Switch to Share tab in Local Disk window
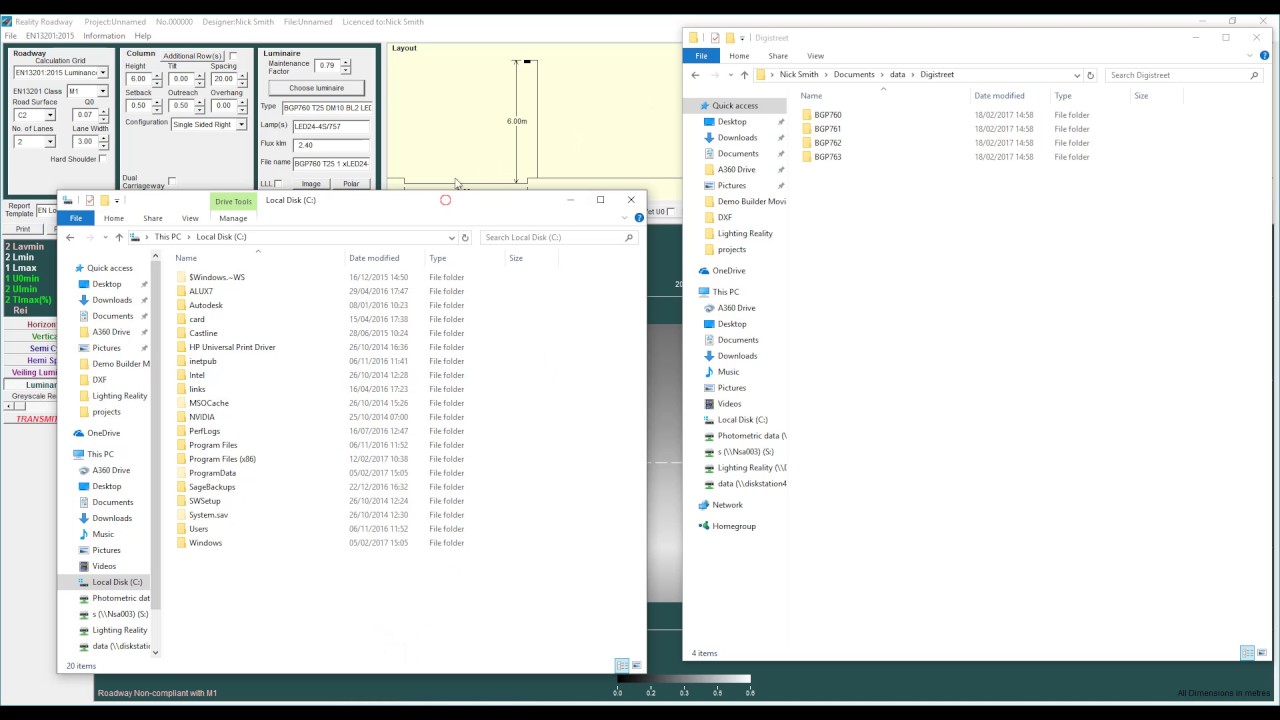 pos(152,218)
